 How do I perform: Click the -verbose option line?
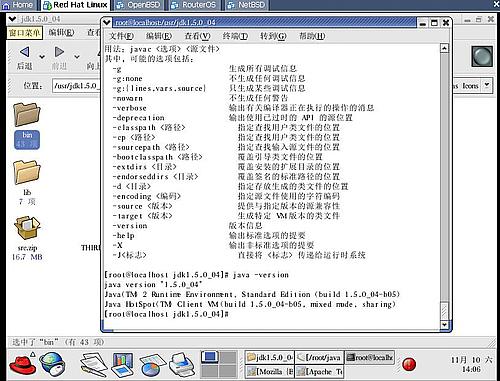pos(243,108)
